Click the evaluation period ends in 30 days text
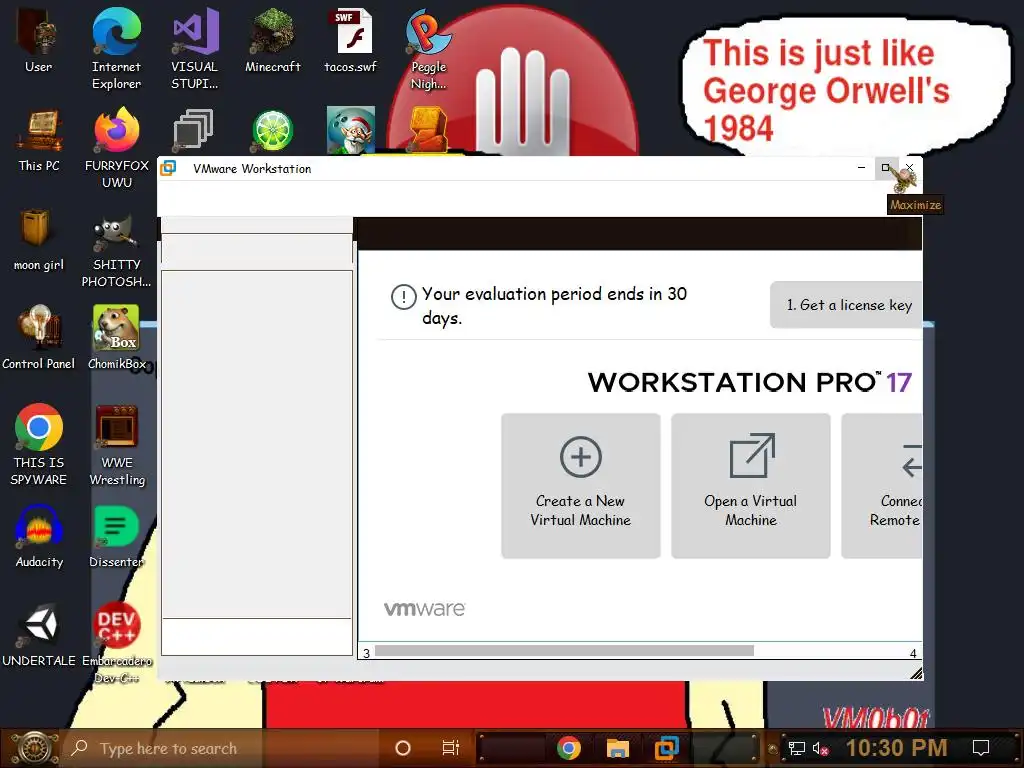Screen dimensions: 1024x768 (554, 306)
